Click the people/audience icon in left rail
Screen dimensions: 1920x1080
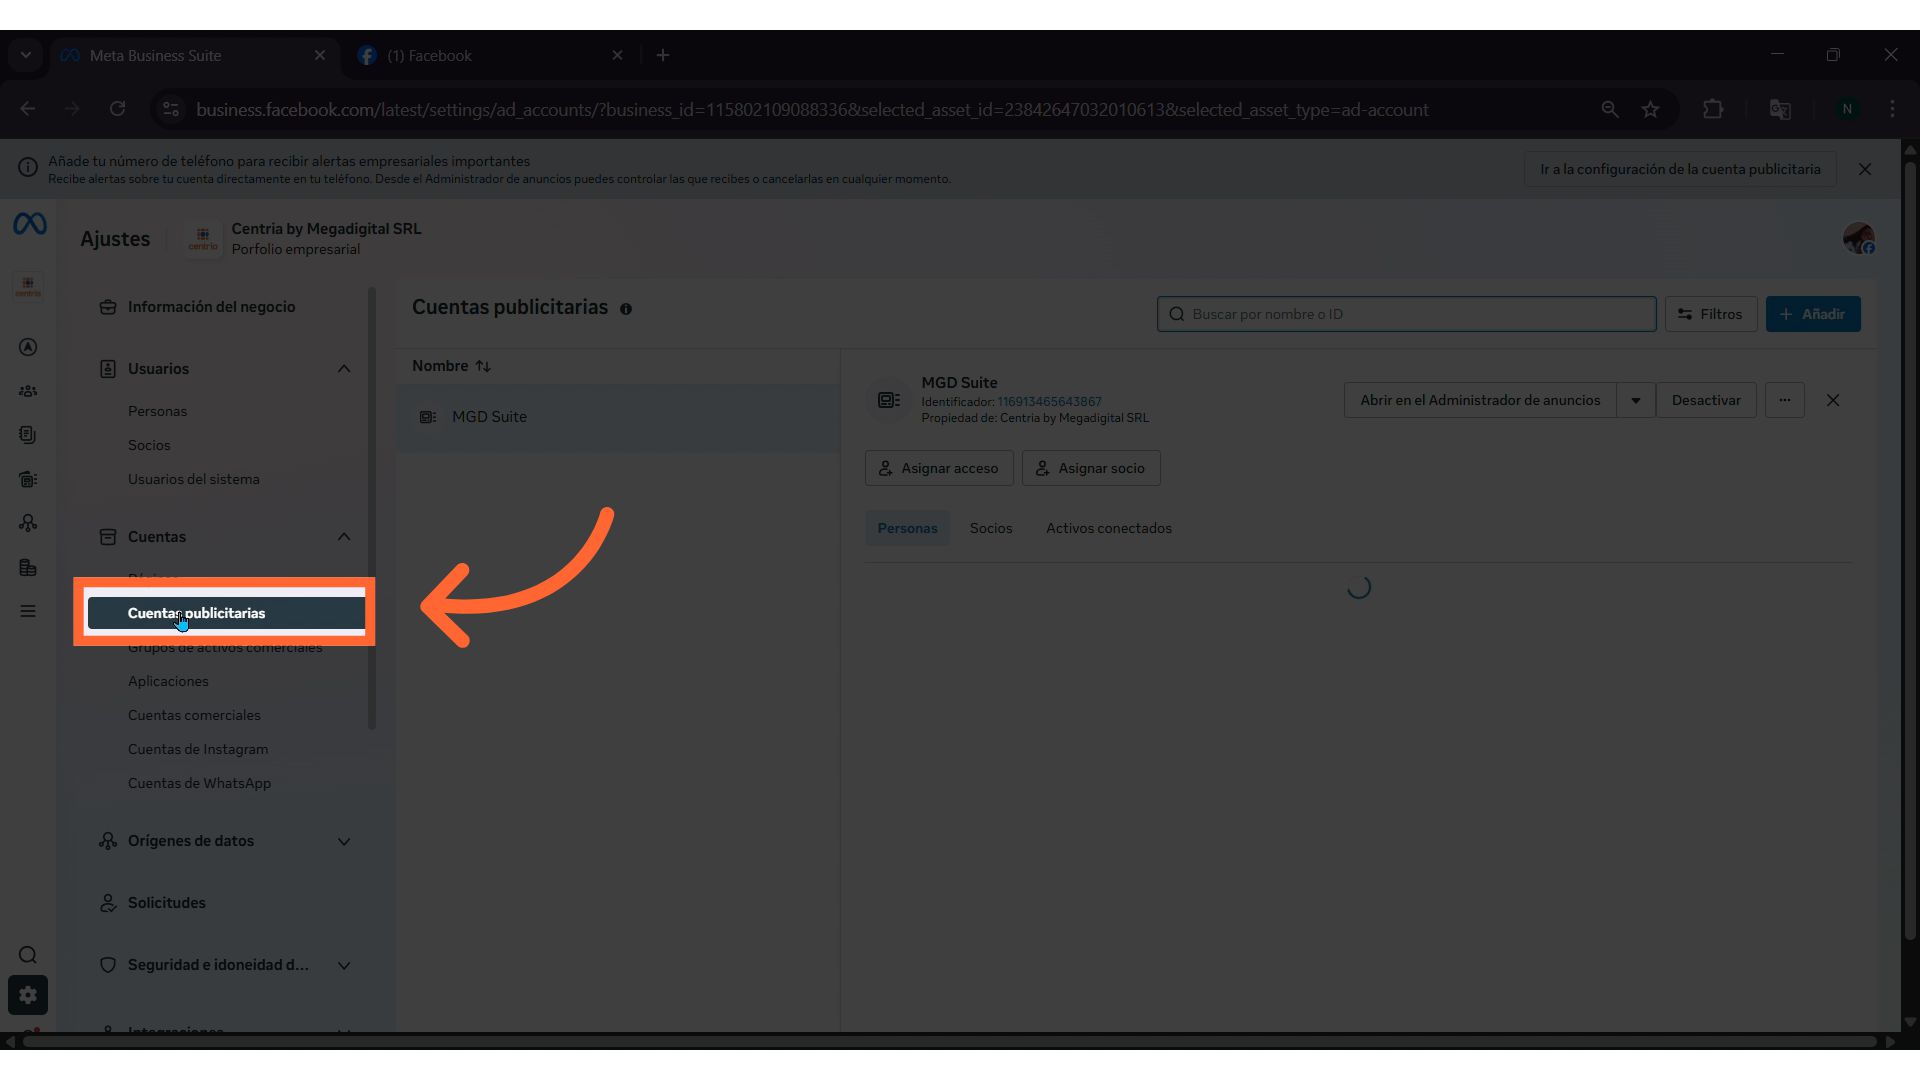point(28,391)
